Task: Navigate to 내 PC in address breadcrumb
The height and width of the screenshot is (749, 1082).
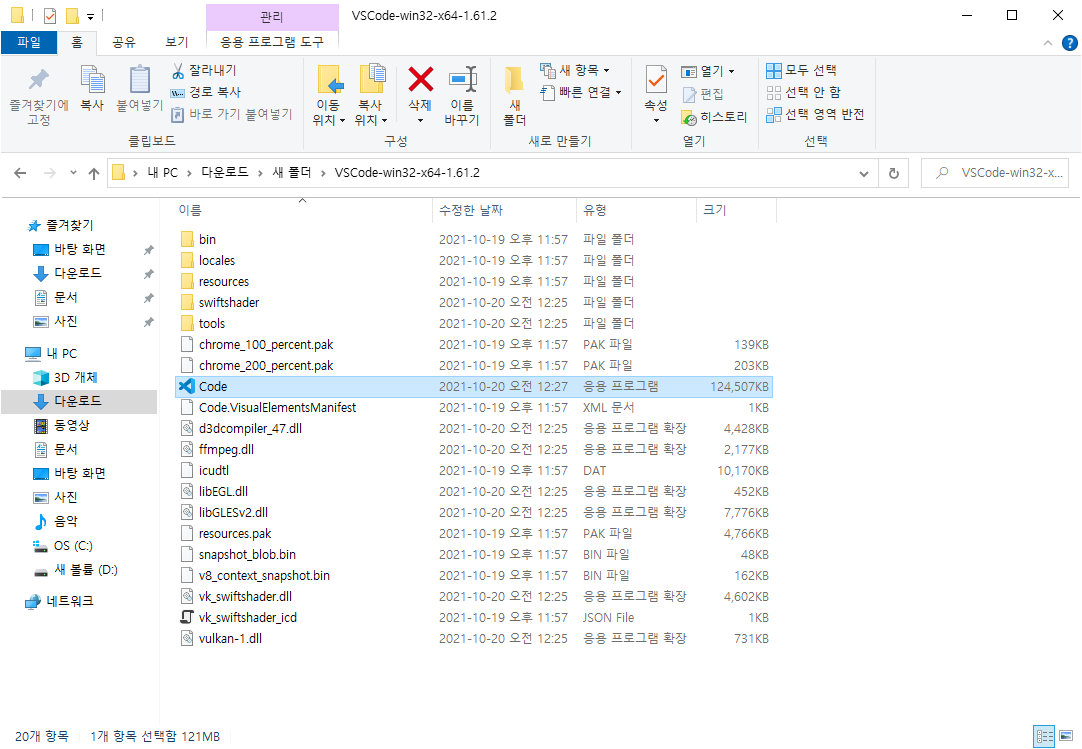Action: [162, 172]
